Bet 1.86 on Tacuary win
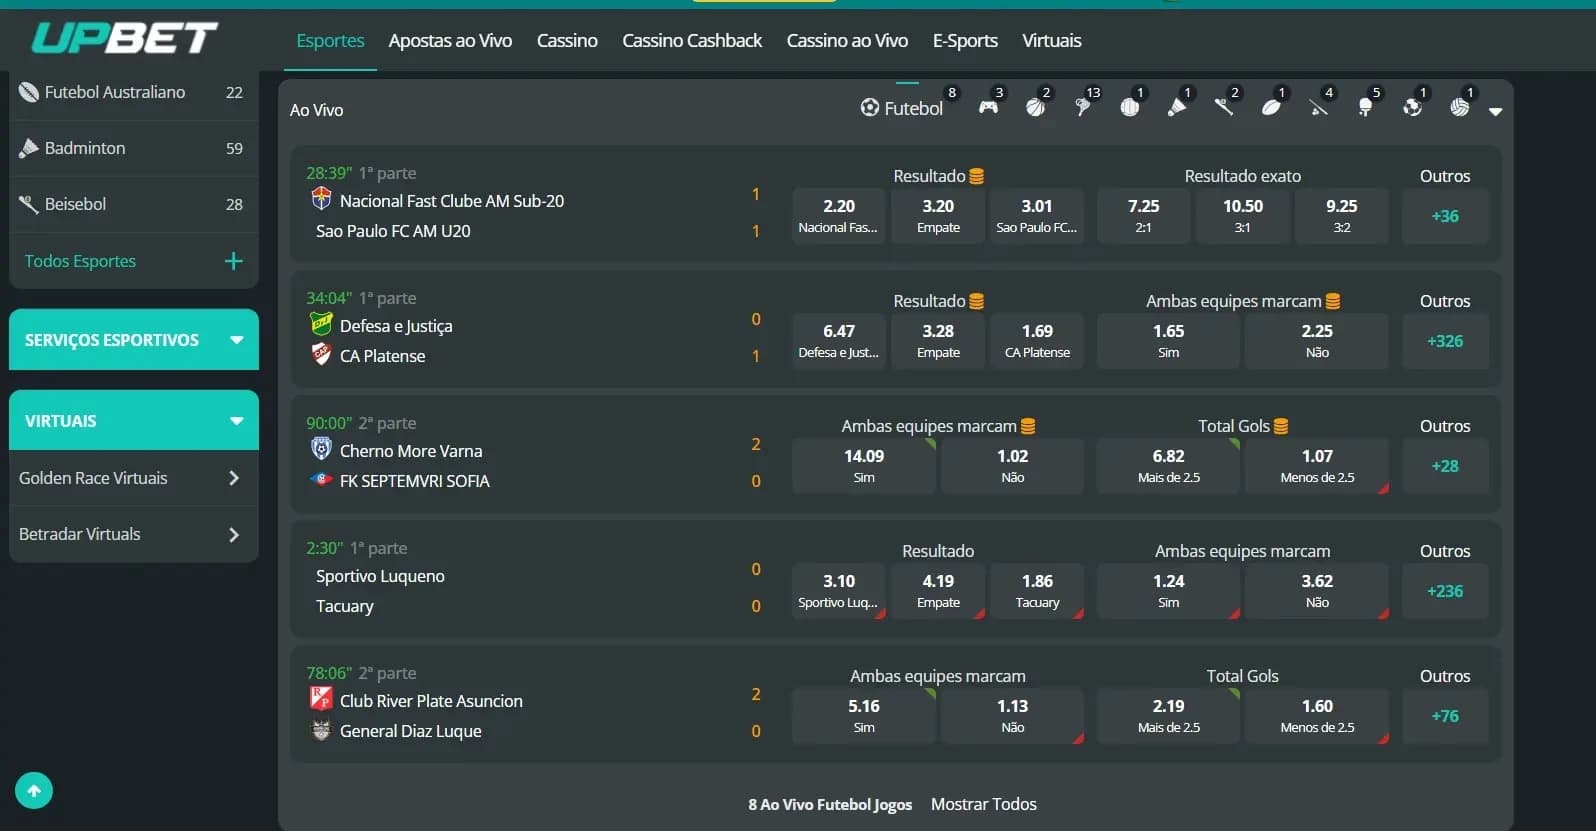This screenshot has height=831, width=1596. 1037,591
